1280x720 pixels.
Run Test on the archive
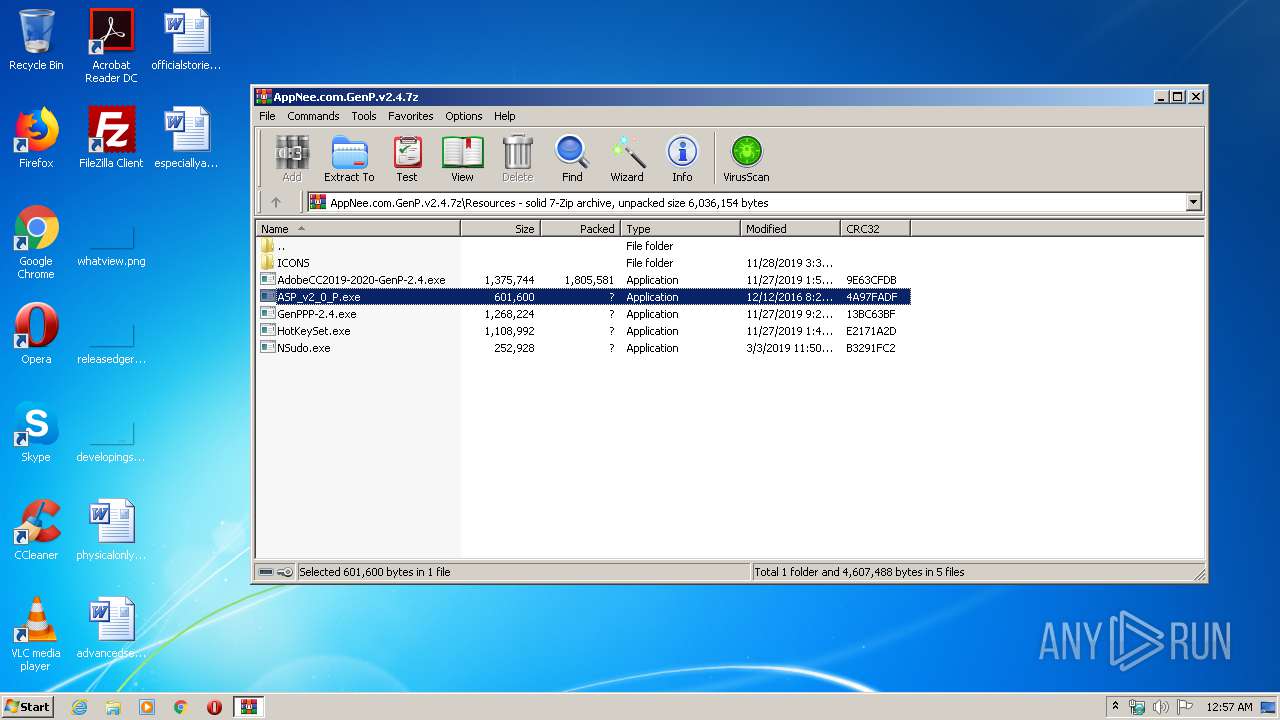[406, 159]
